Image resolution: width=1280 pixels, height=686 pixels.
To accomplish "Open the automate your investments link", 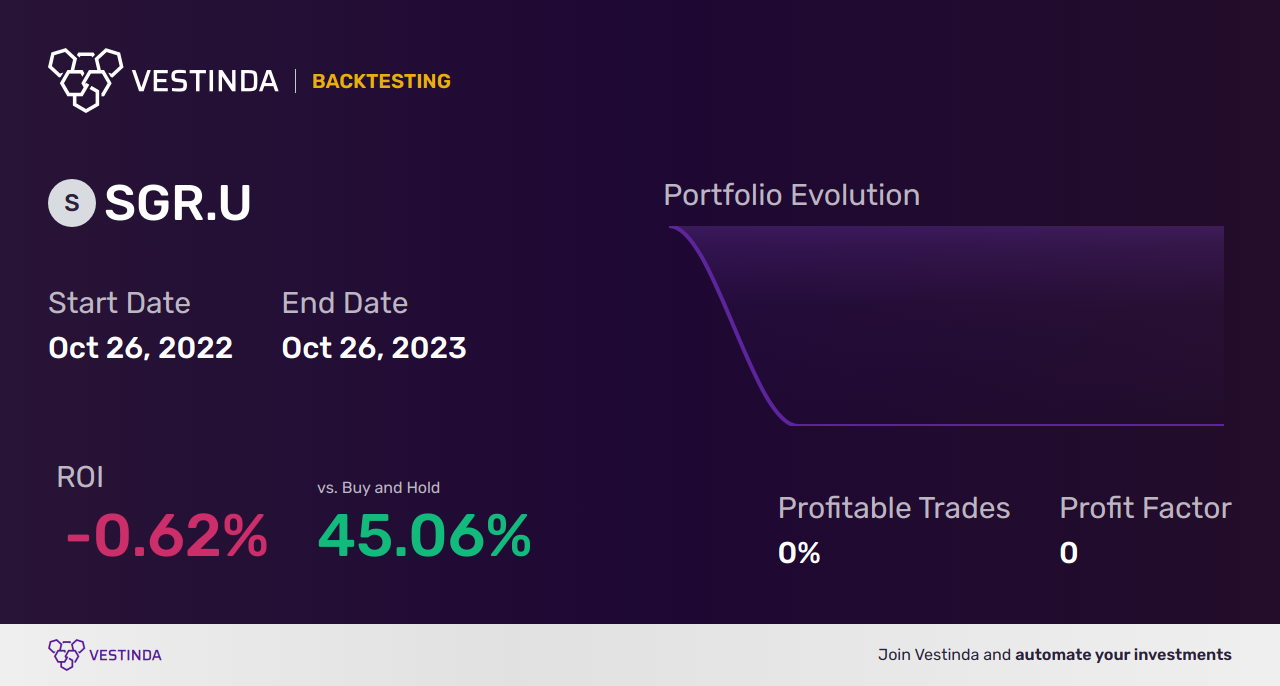I will pos(1124,655).
